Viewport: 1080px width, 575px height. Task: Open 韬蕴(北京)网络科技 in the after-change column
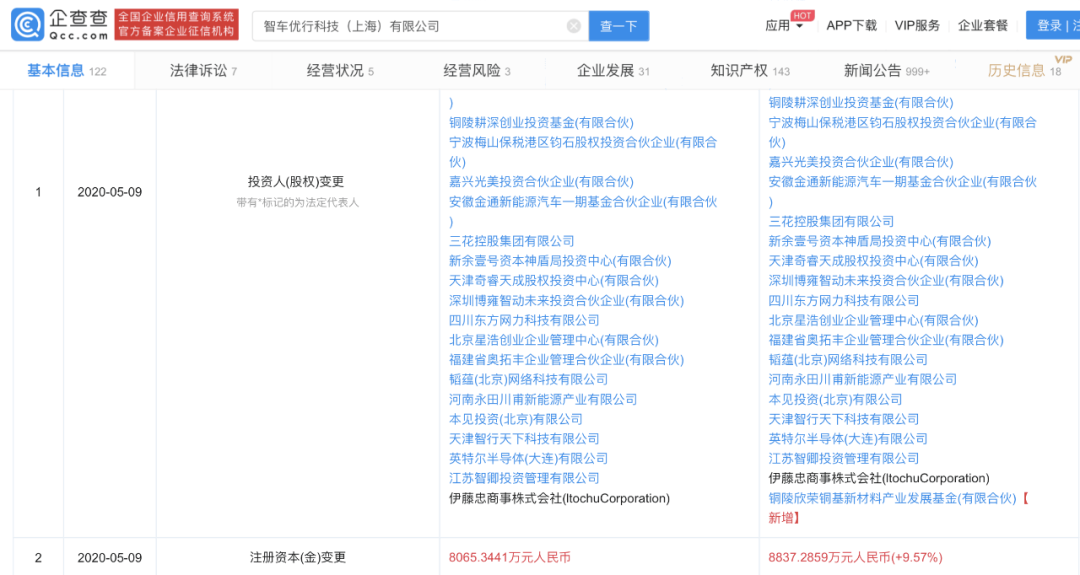click(848, 359)
